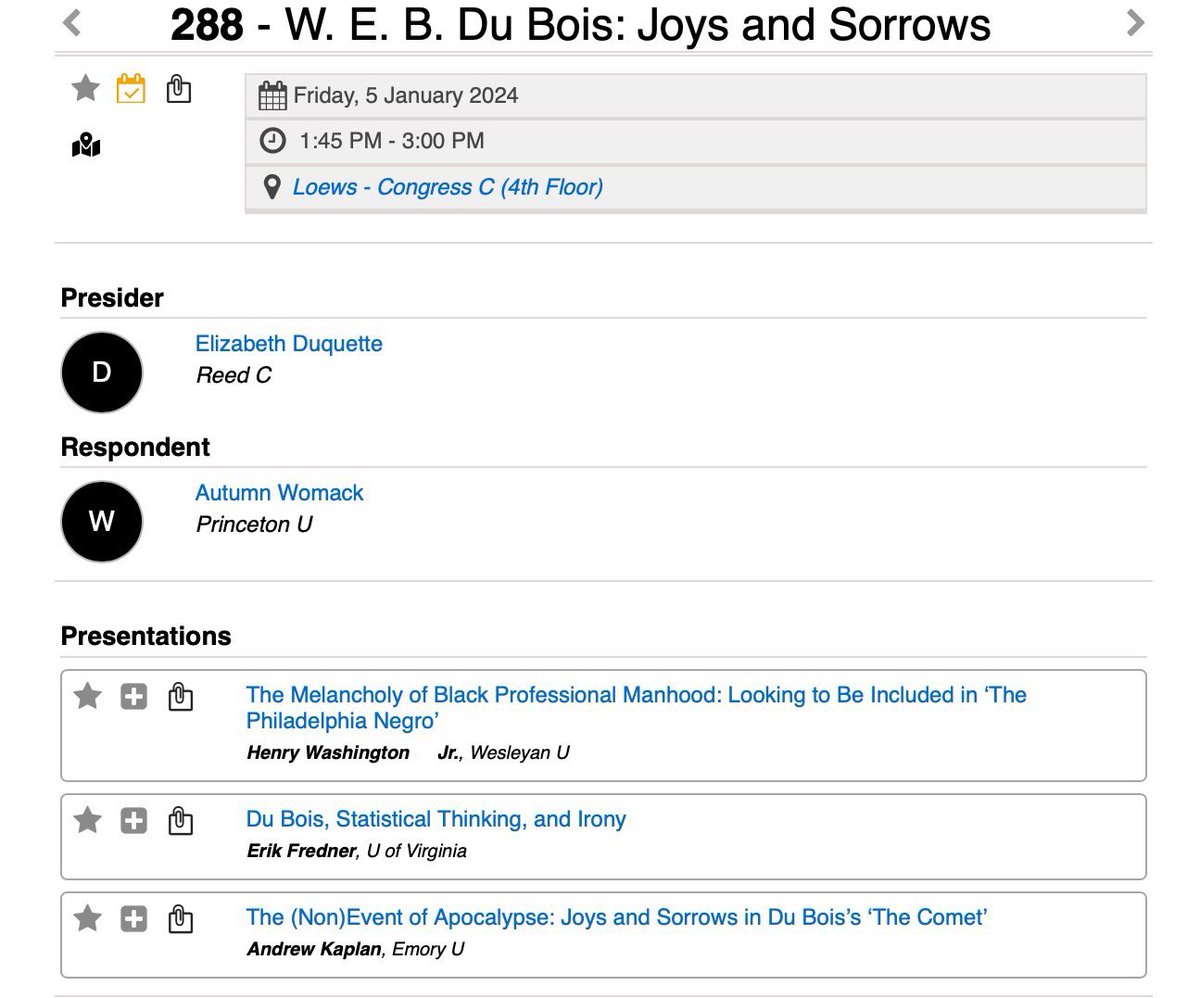
Task: Click the presider's avatar circle
Action: coord(101,372)
